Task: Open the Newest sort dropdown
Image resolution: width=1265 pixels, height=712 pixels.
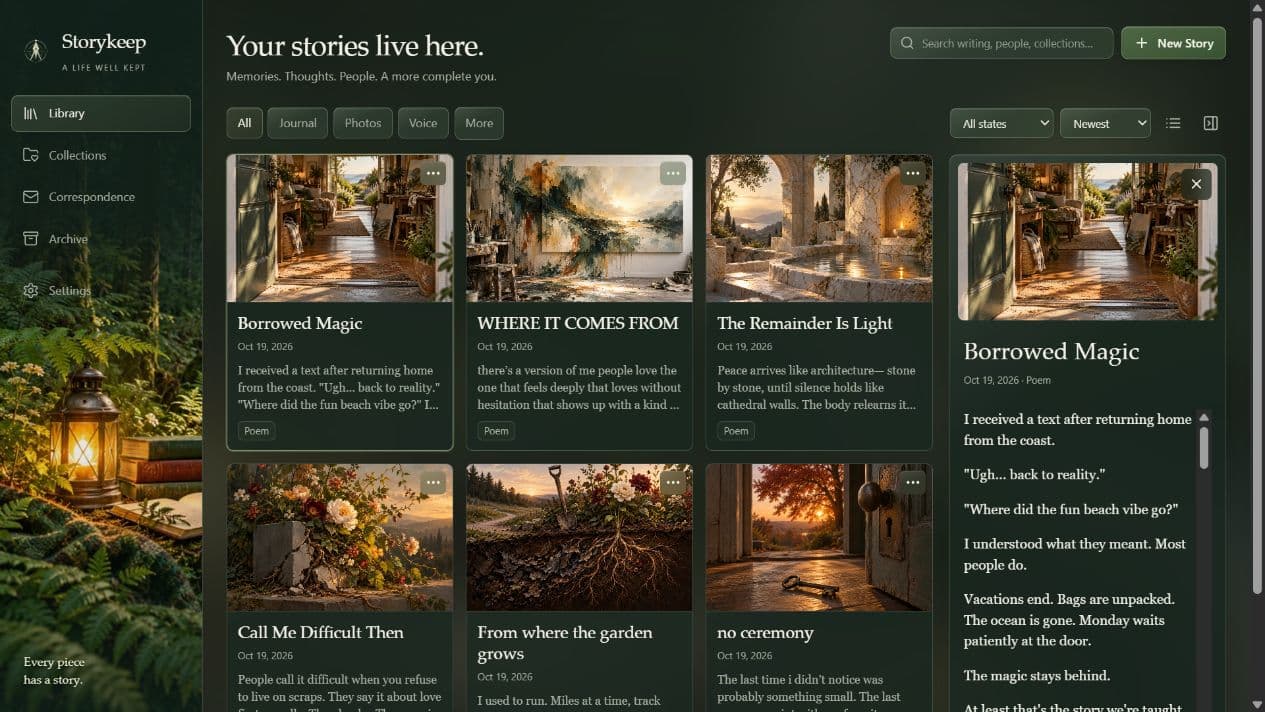Action: 1105,123
